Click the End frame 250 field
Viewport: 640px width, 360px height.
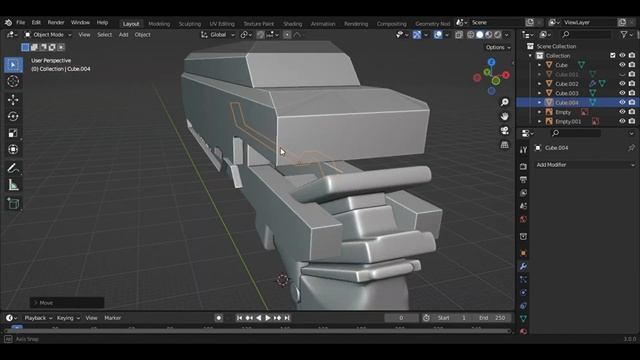(492, 318)
